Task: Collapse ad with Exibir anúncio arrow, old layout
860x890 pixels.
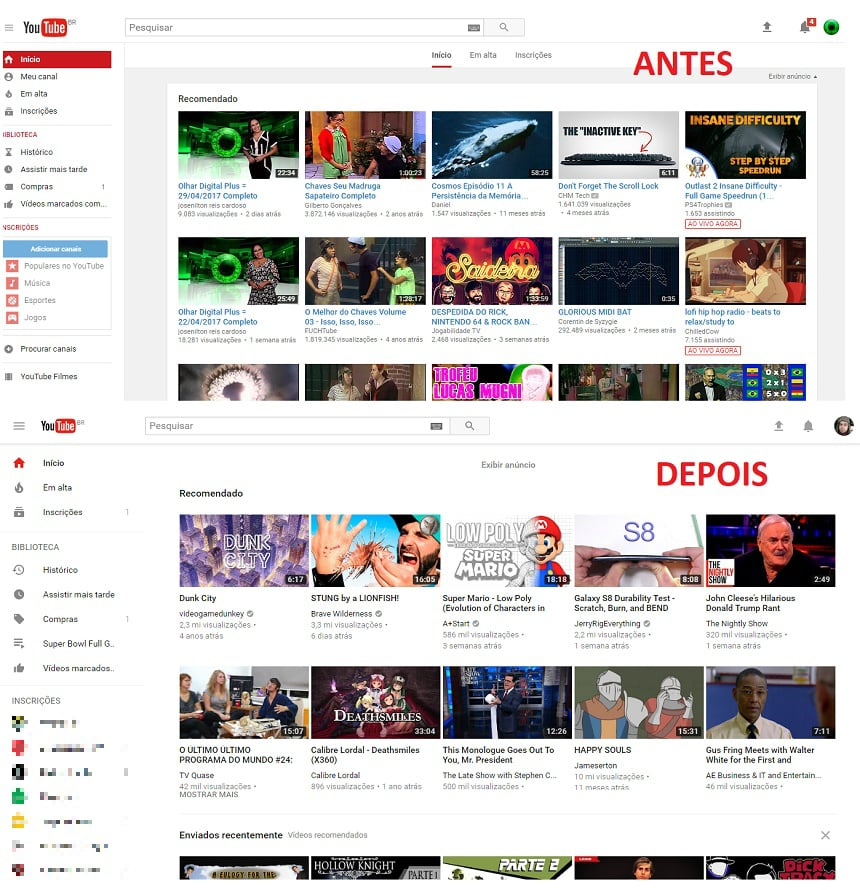Action: coord(792,76)
